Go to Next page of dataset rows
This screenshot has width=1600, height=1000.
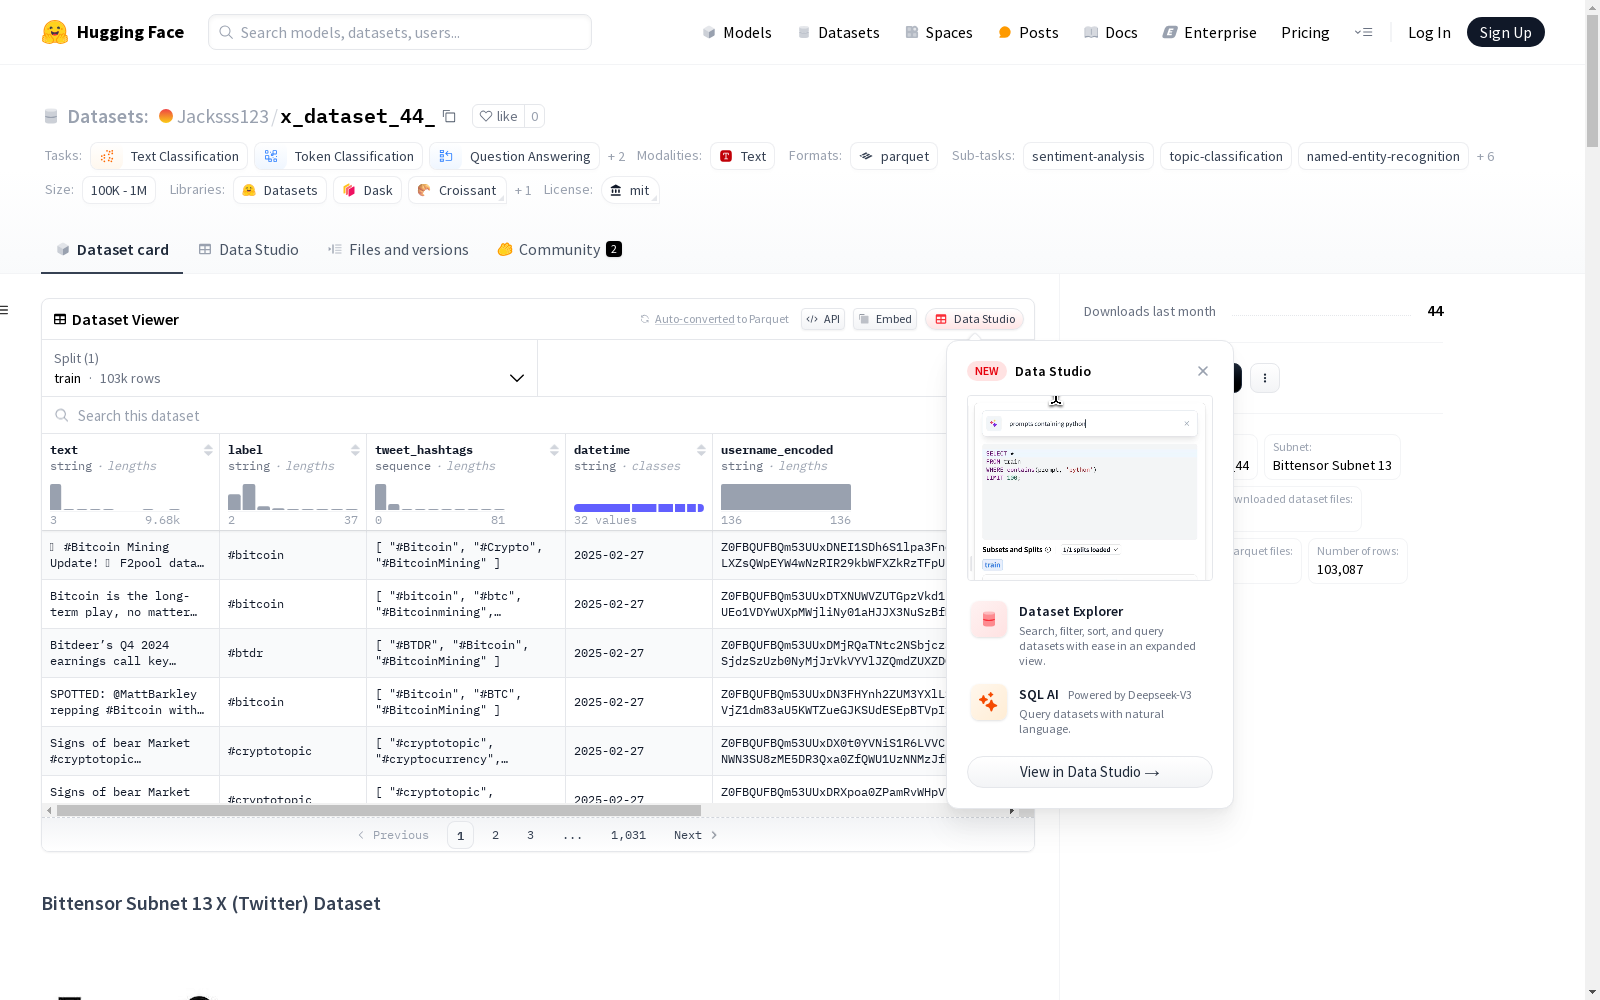tap(696, 835)
